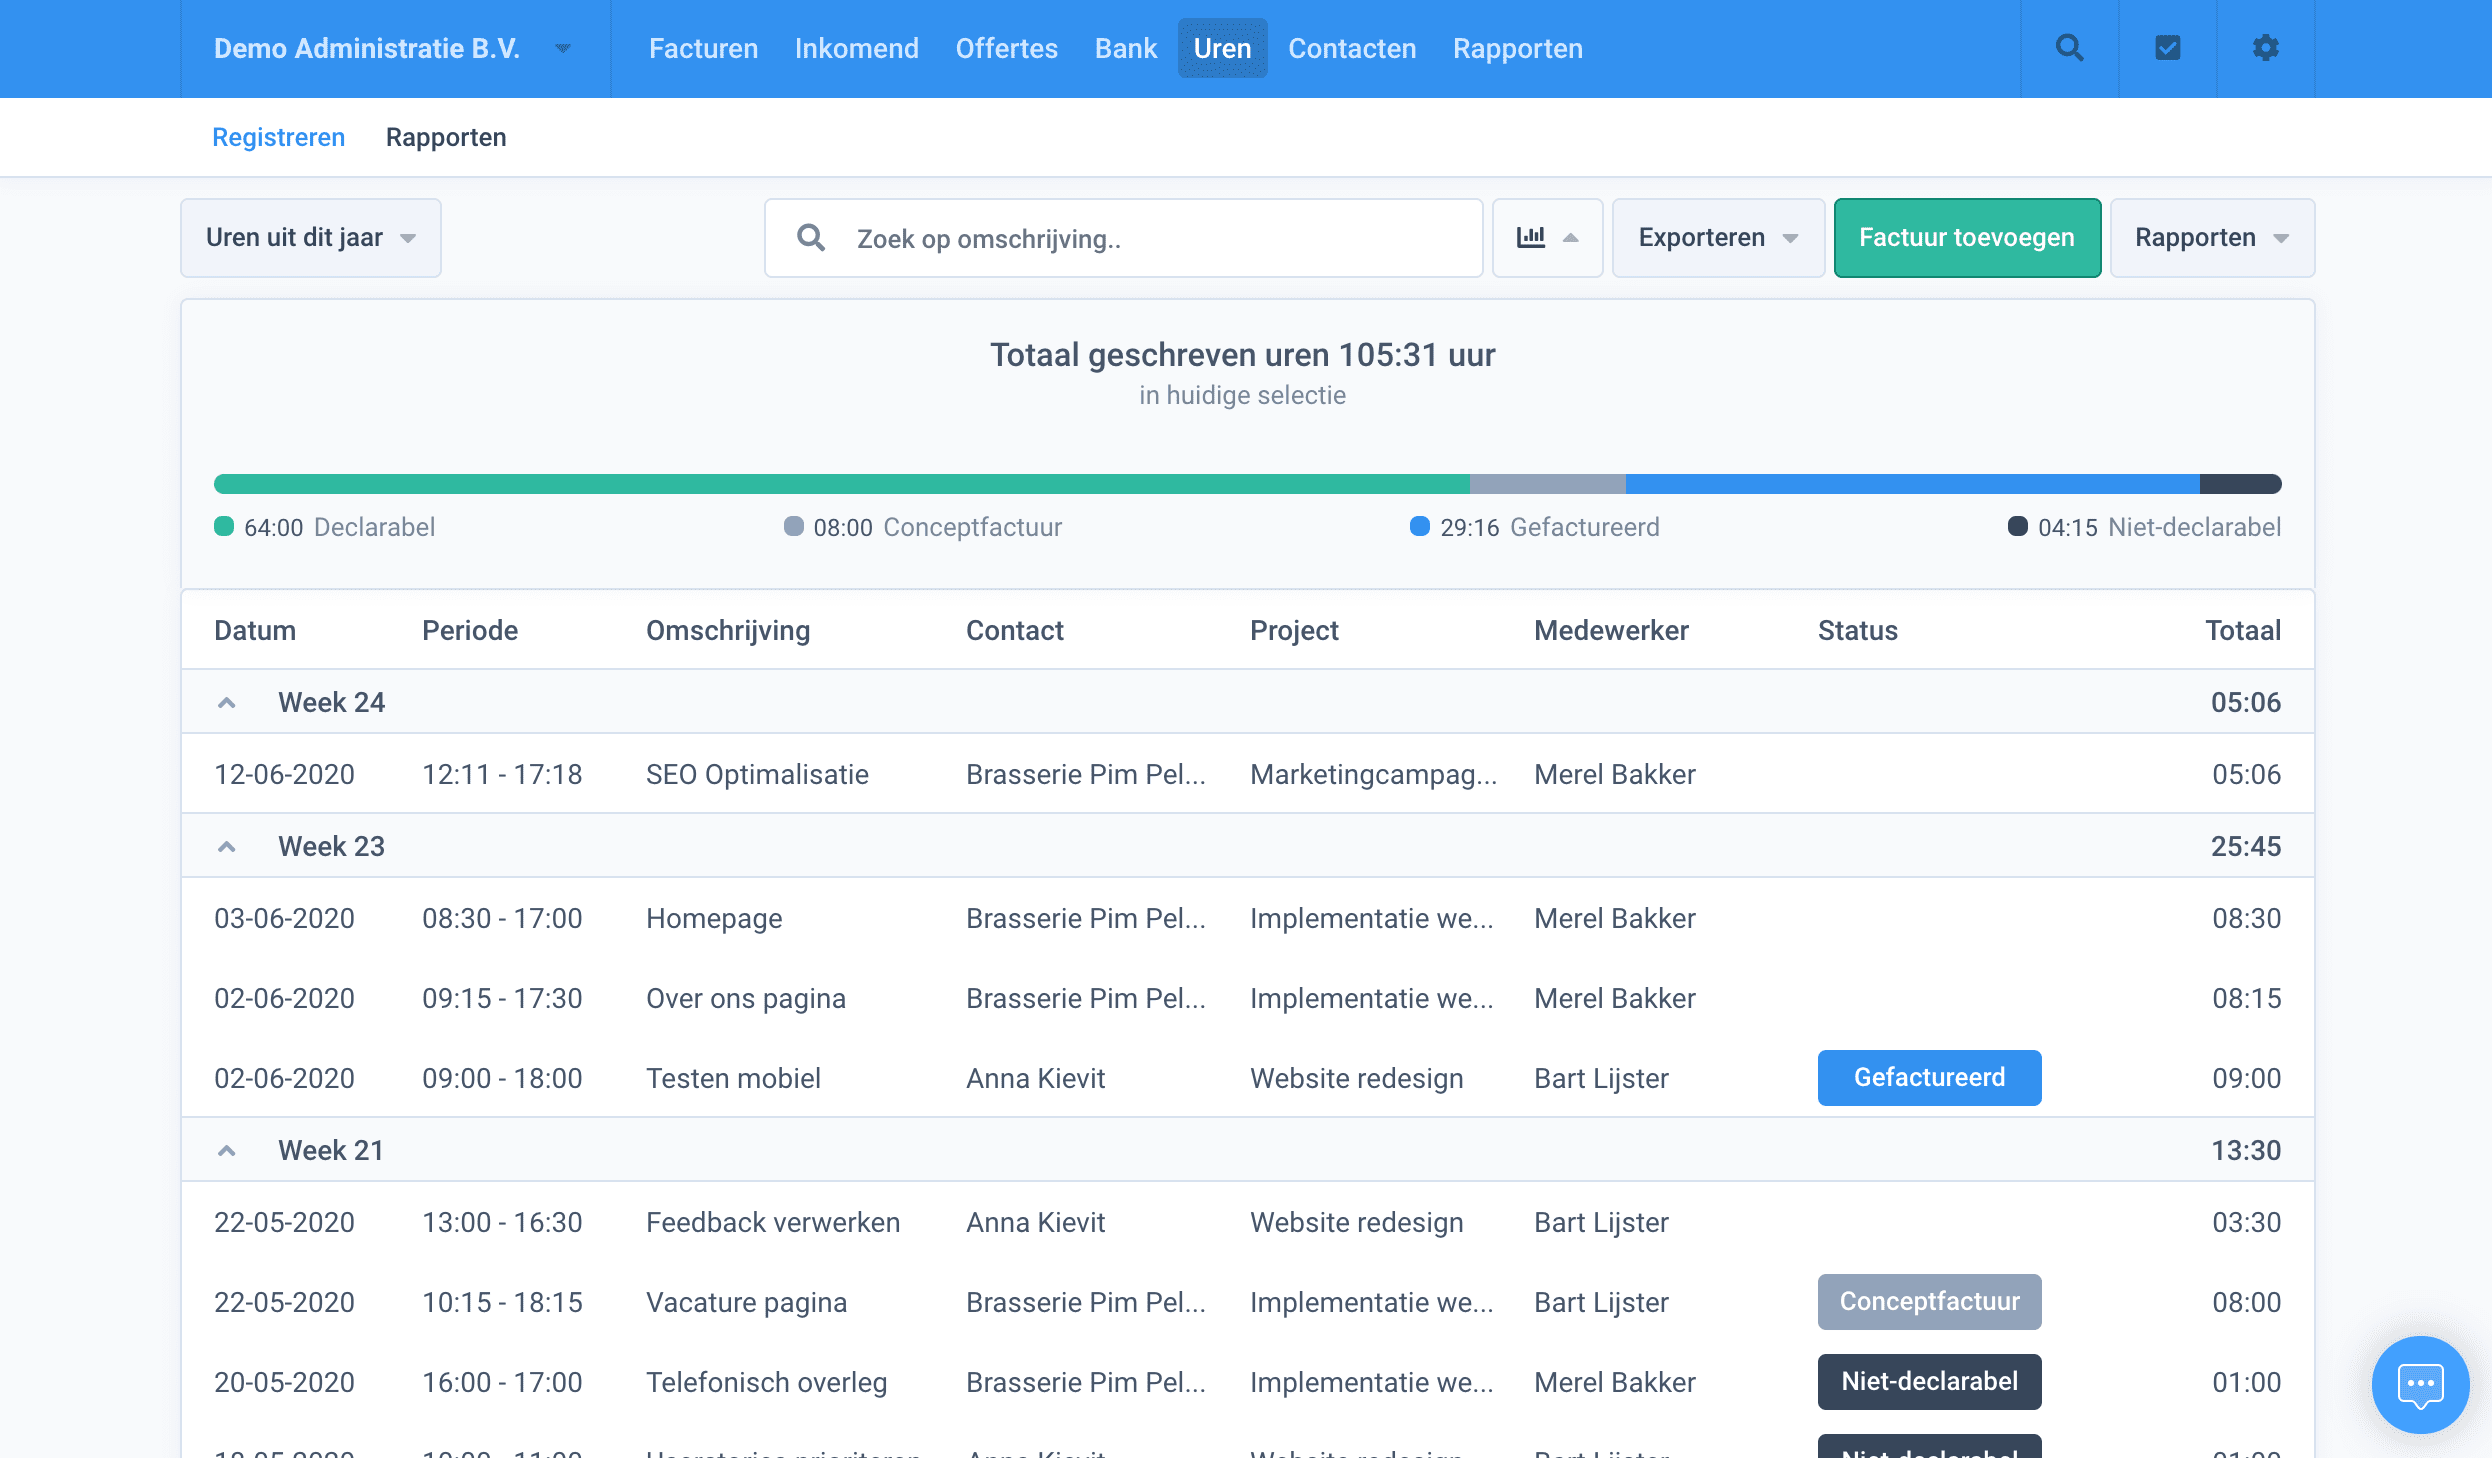The height and width of the screenshot is (1458, 2492).
Task: Switch to the Rapporten sub-tab
Action: click(446, 137)
